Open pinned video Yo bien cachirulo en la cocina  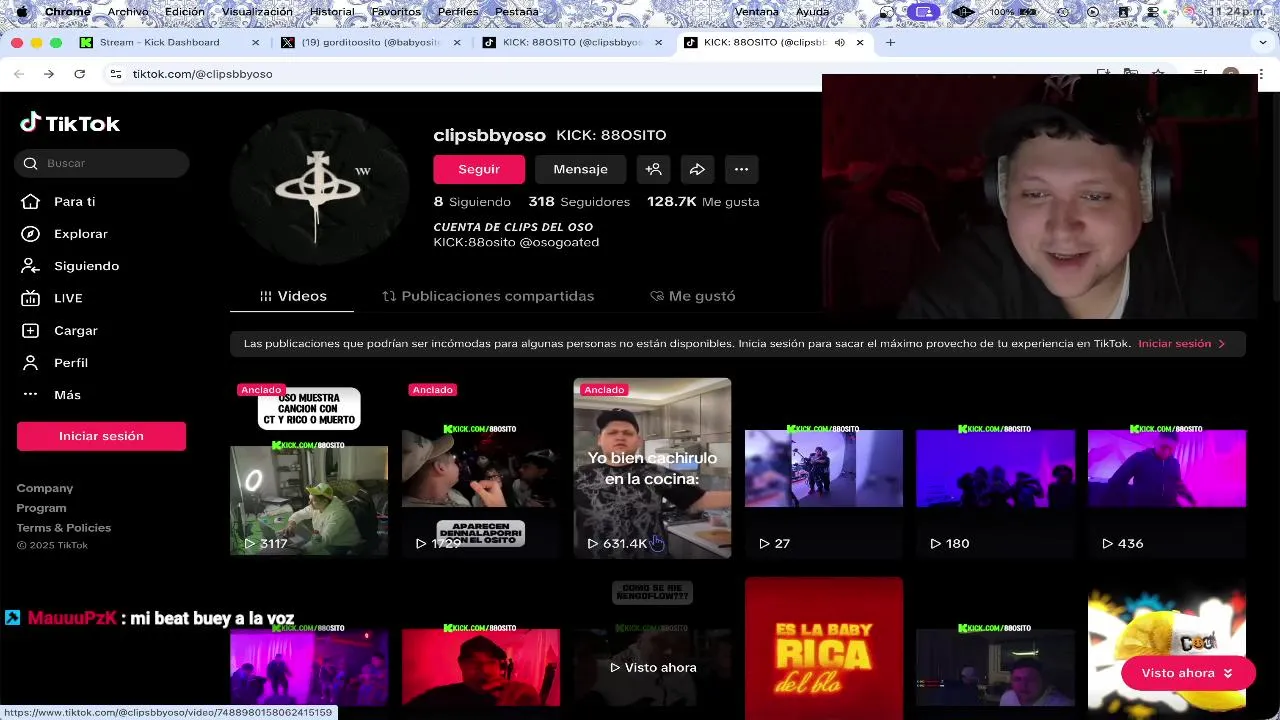coord(652,468)
